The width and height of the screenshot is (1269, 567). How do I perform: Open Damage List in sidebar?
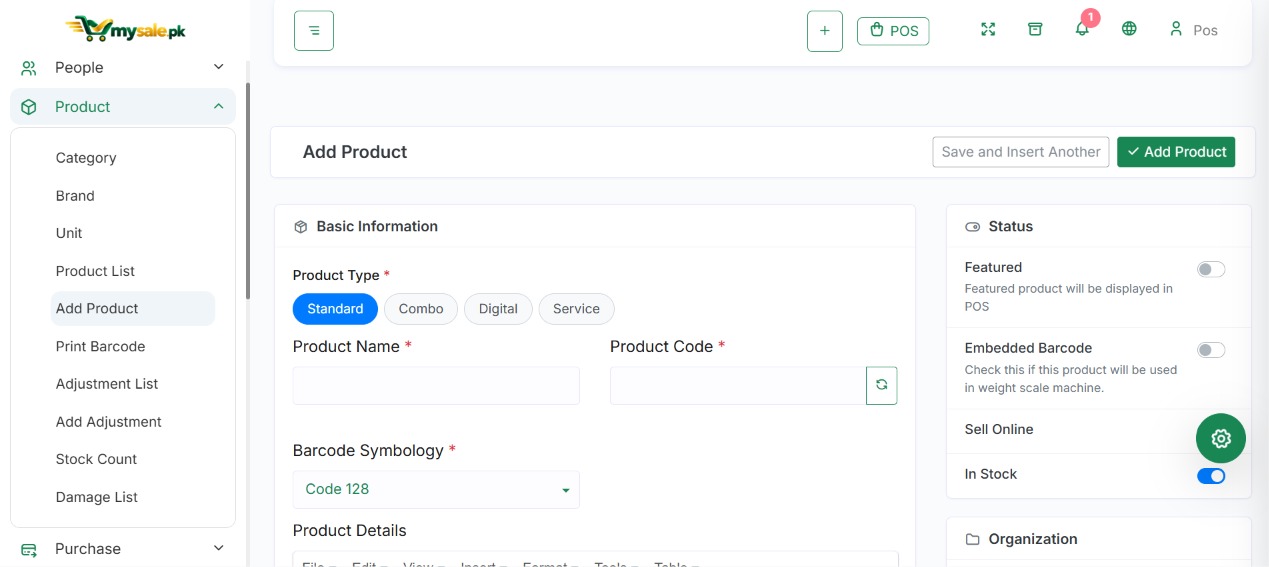click(x=97, y=497)
